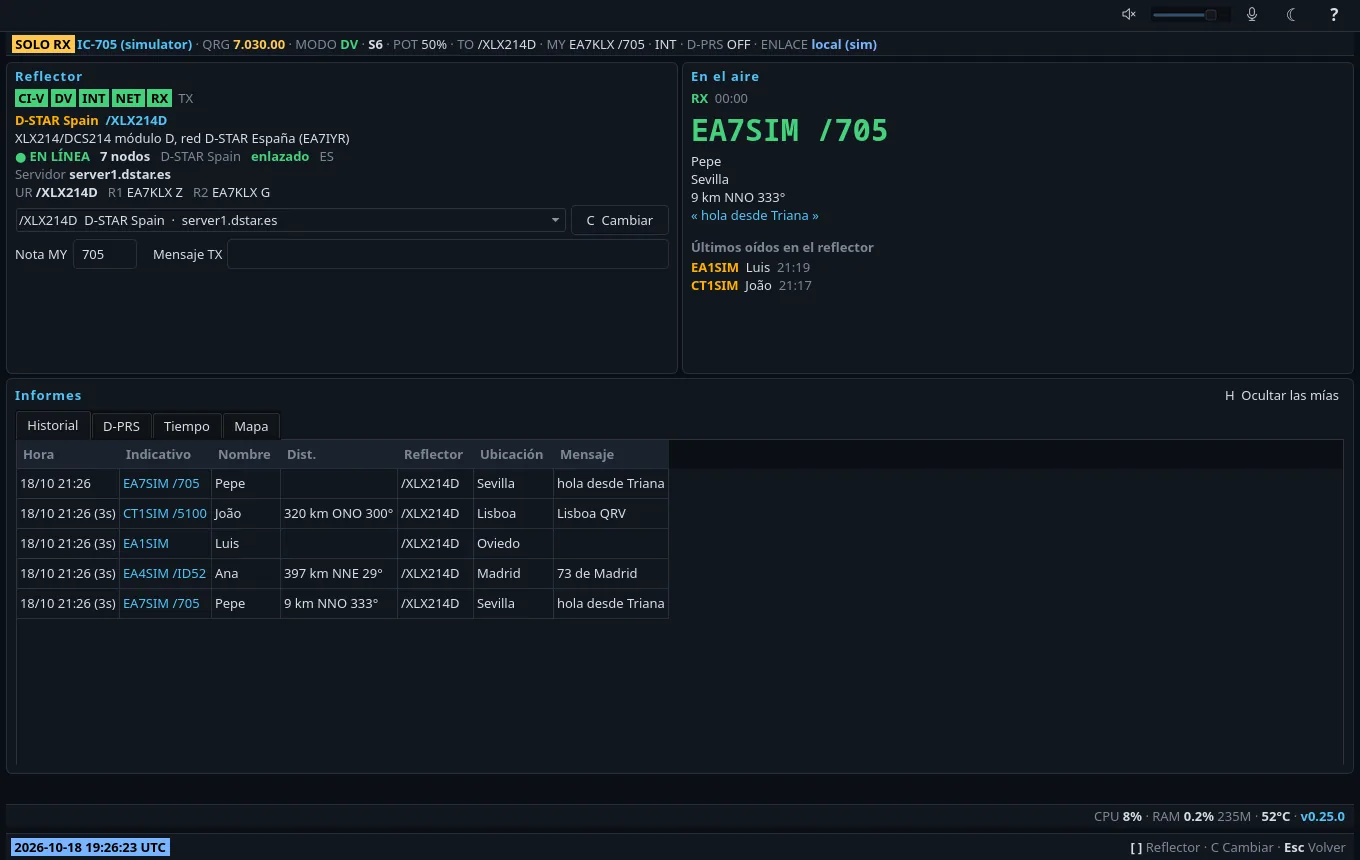
Task: Click the SOLO RX status badge
Action: (x=43, y=44)
